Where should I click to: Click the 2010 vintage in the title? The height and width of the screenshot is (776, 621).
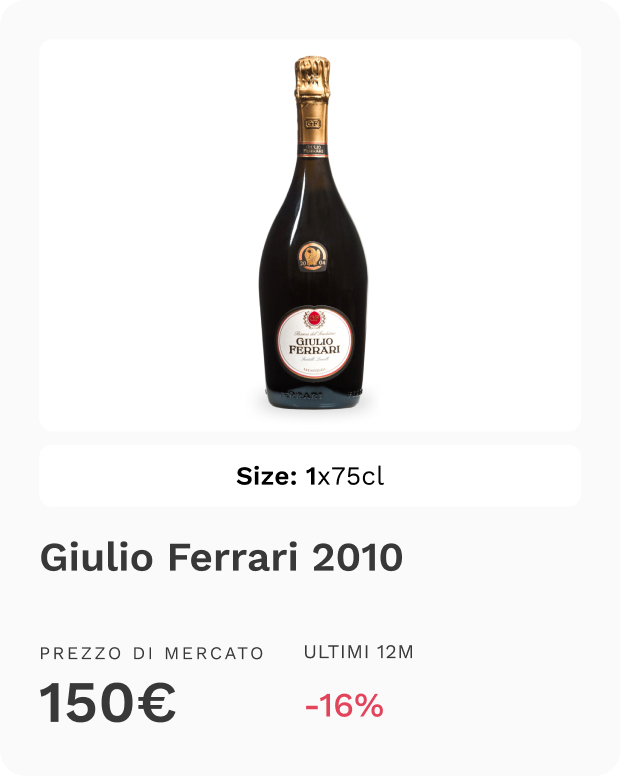point(357,557)
